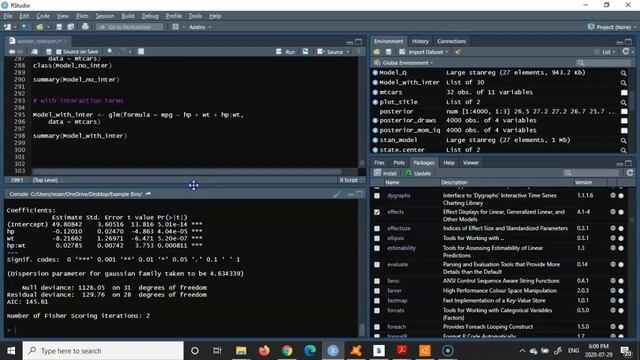
Task: Open the dygraphs package link
Action: [399, 196]
